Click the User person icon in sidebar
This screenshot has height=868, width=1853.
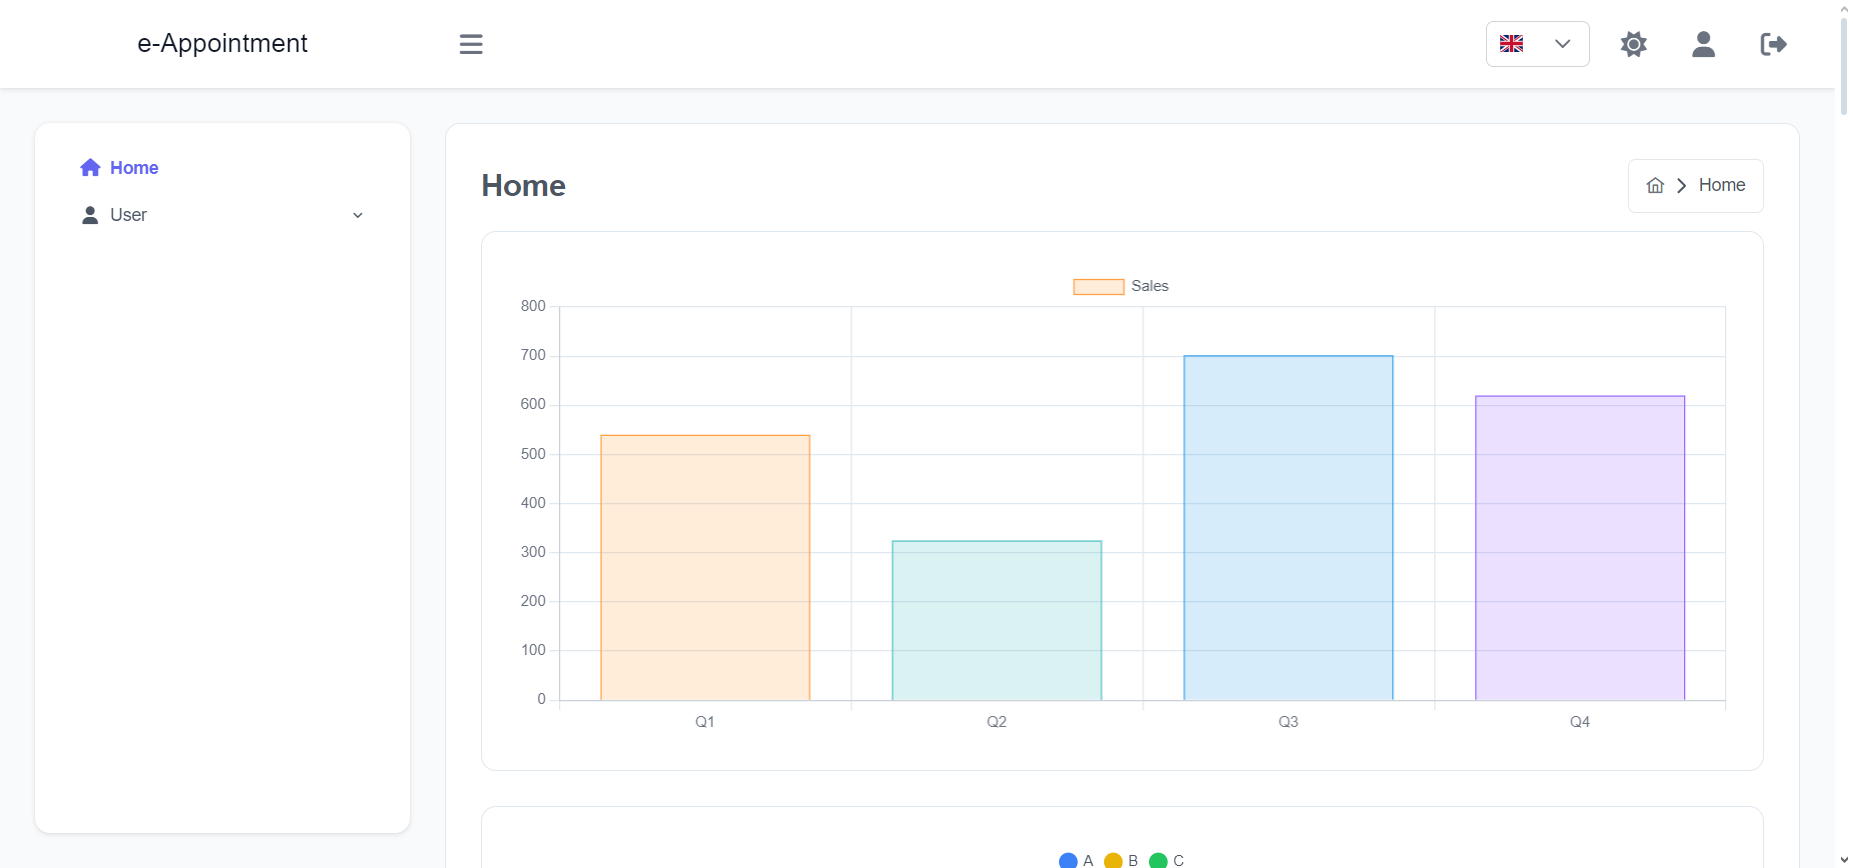click(x=90, y=215)
